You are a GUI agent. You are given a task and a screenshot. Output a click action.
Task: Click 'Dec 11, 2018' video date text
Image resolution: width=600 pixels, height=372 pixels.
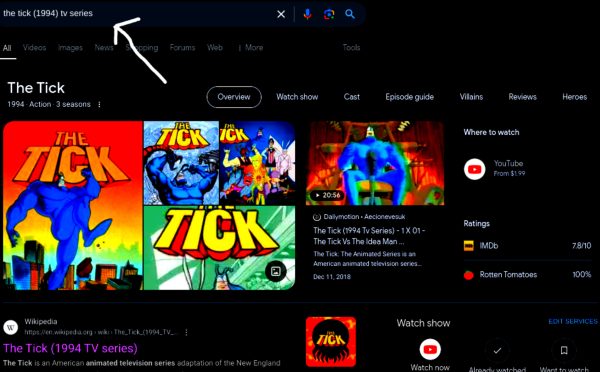(x=332, y=277)
